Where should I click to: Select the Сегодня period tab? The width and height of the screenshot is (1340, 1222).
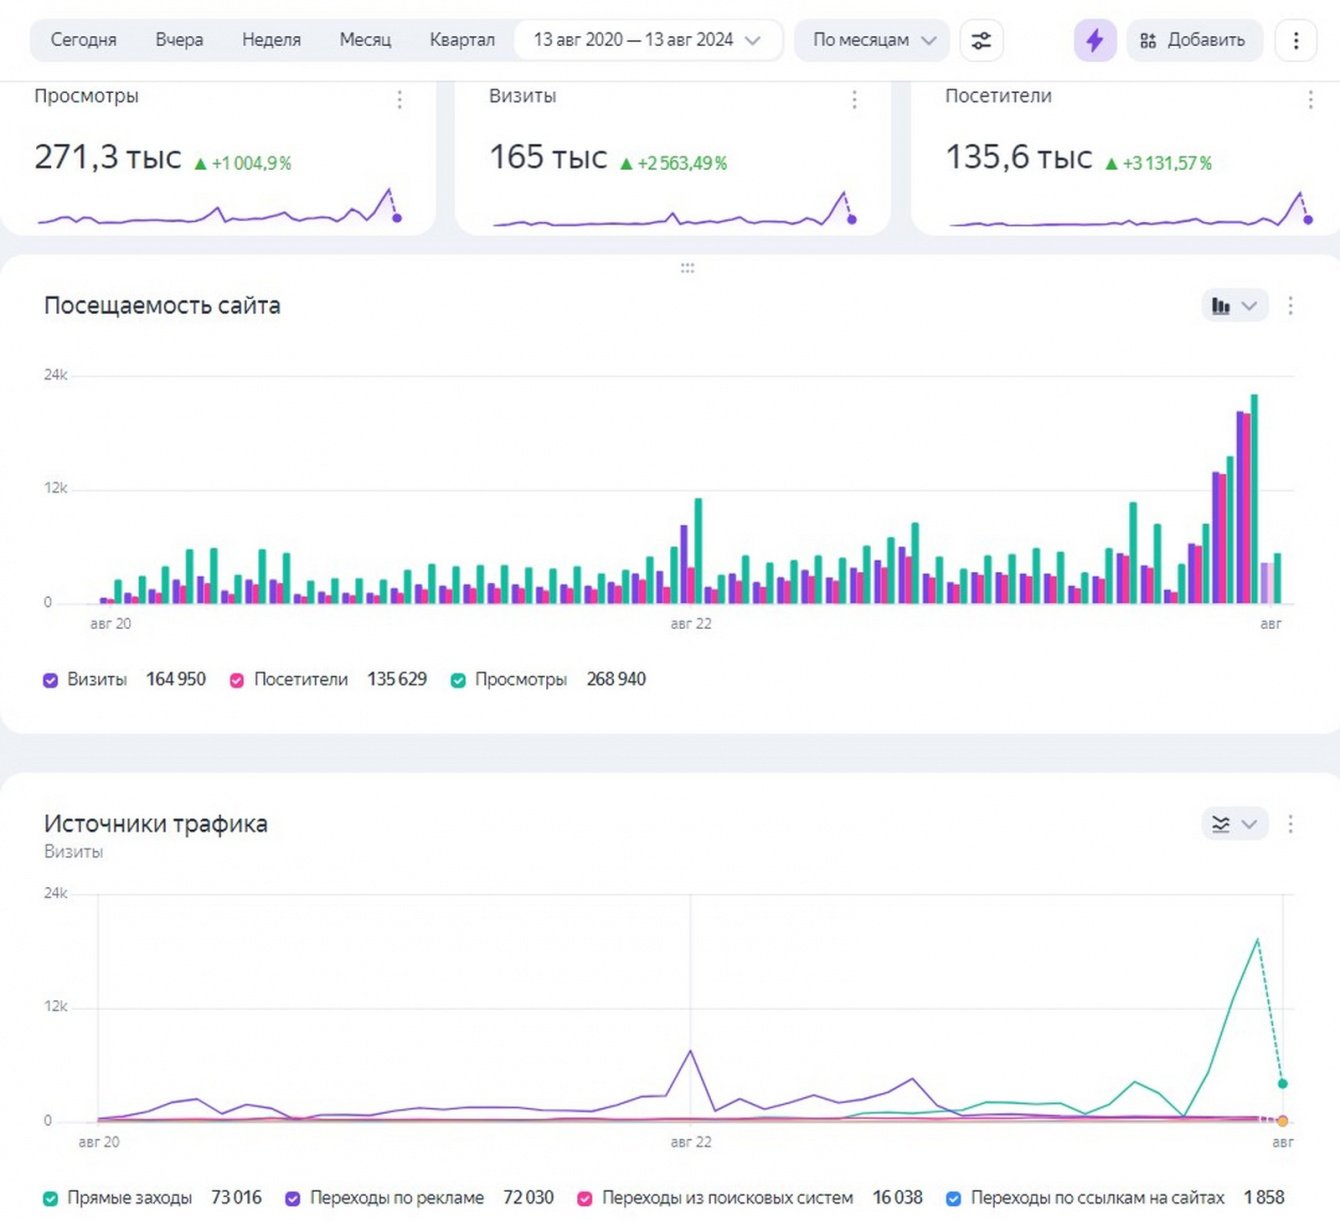(x=83, y=40)
